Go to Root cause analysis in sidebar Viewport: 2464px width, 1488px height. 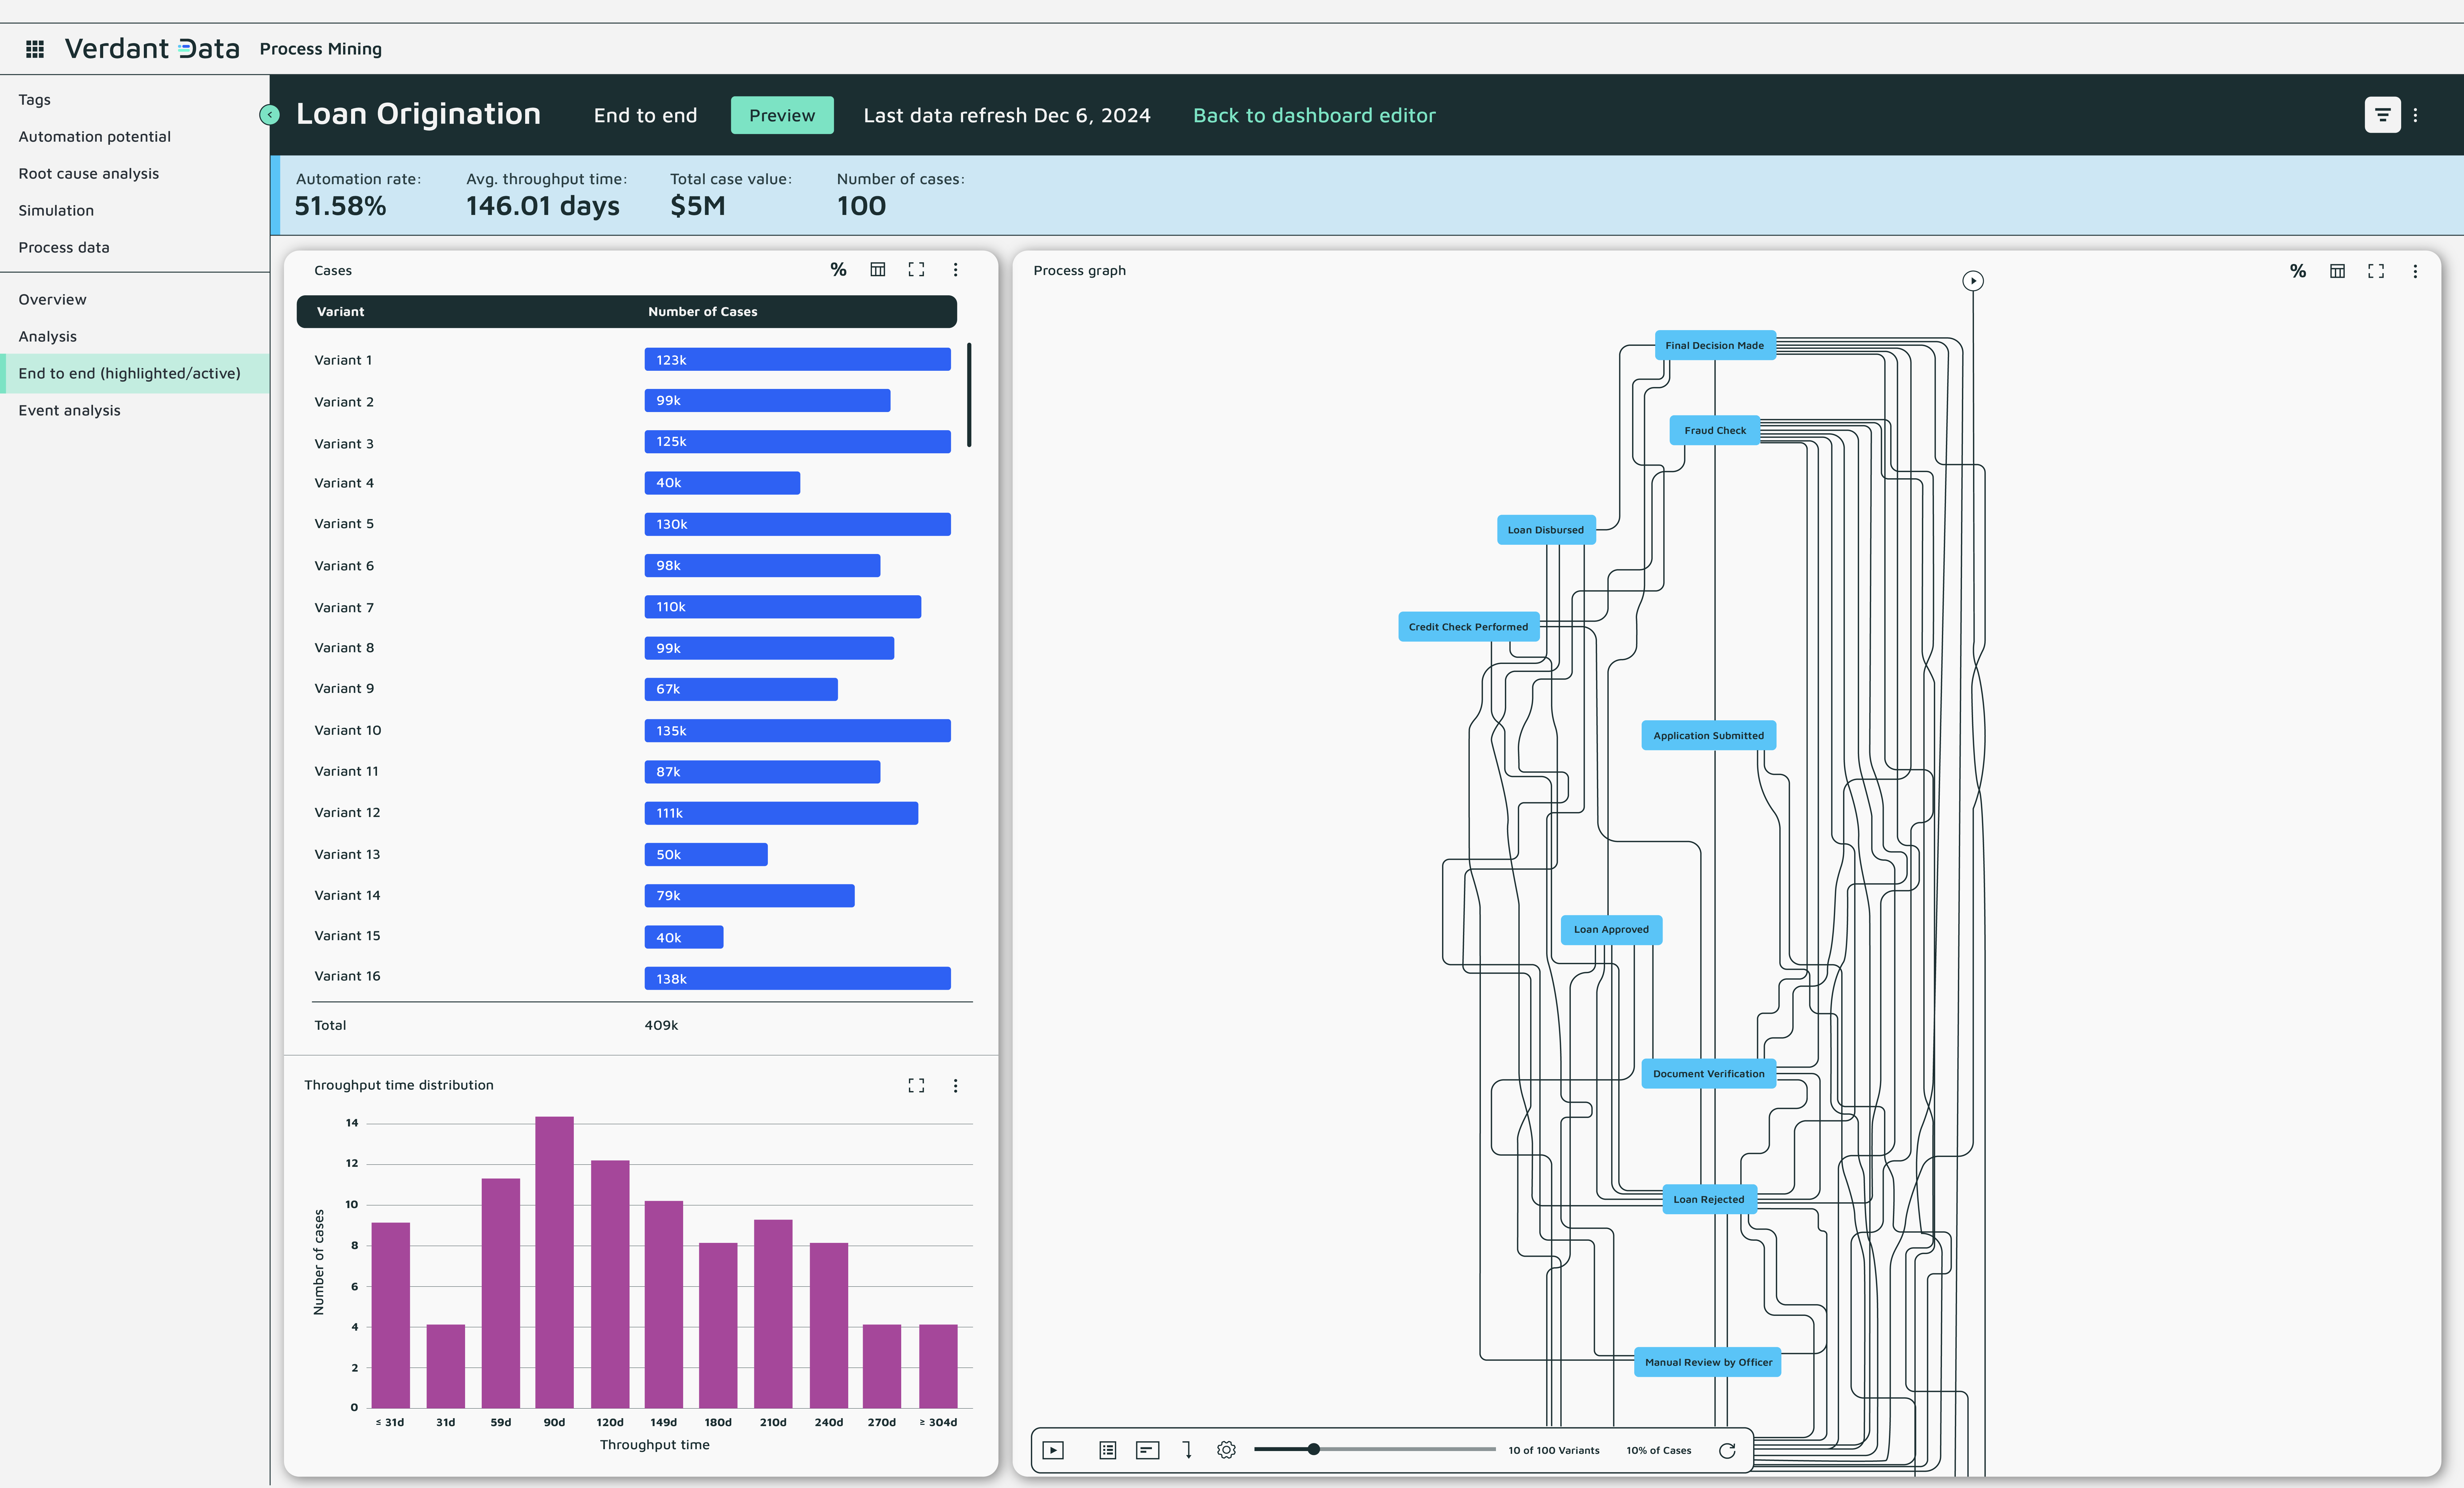(x=88, y=173)
